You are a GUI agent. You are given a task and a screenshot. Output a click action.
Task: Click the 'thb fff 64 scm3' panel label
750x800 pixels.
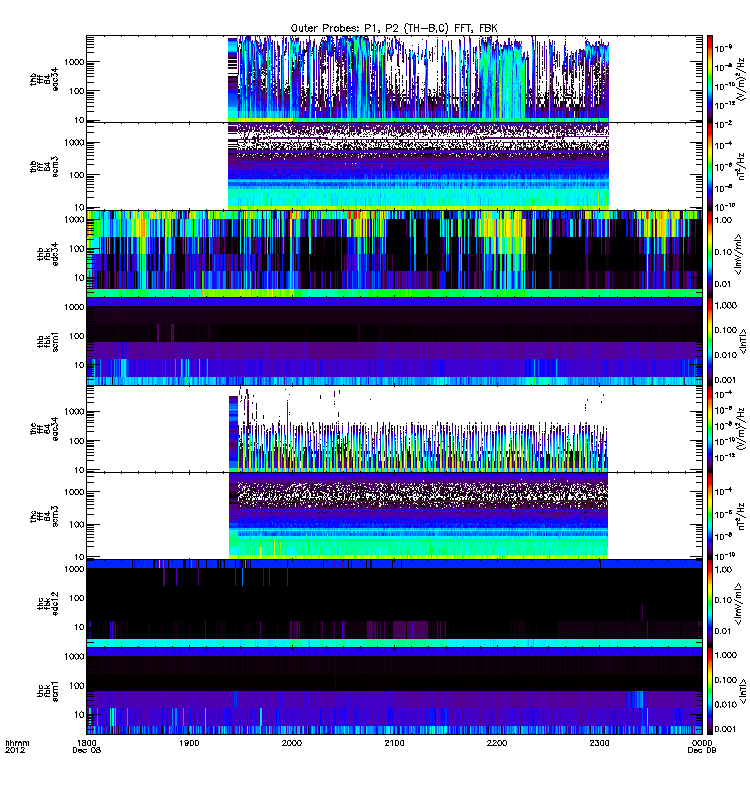(x=44, y=166)
